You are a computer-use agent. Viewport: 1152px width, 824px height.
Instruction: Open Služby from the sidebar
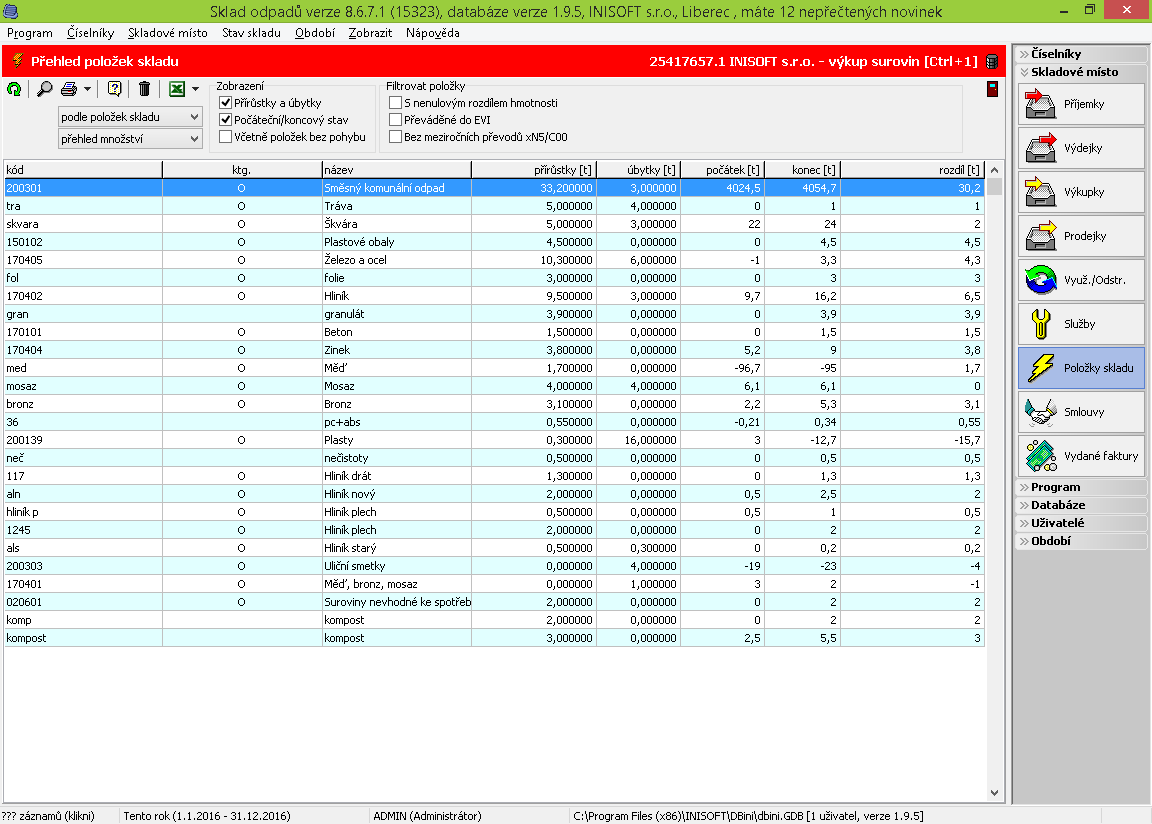(x=1081, y=325)
